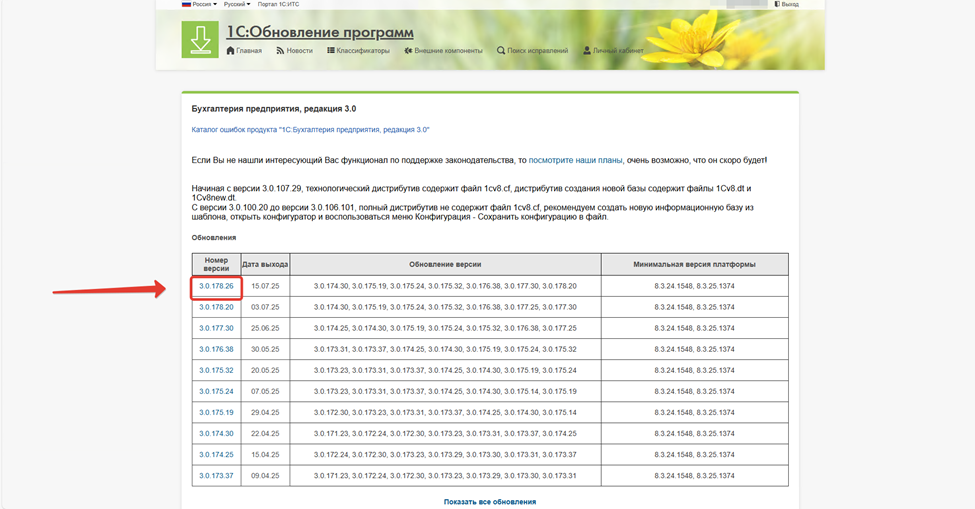Open Личный кабинет menu item

click(x=613, y=50)
